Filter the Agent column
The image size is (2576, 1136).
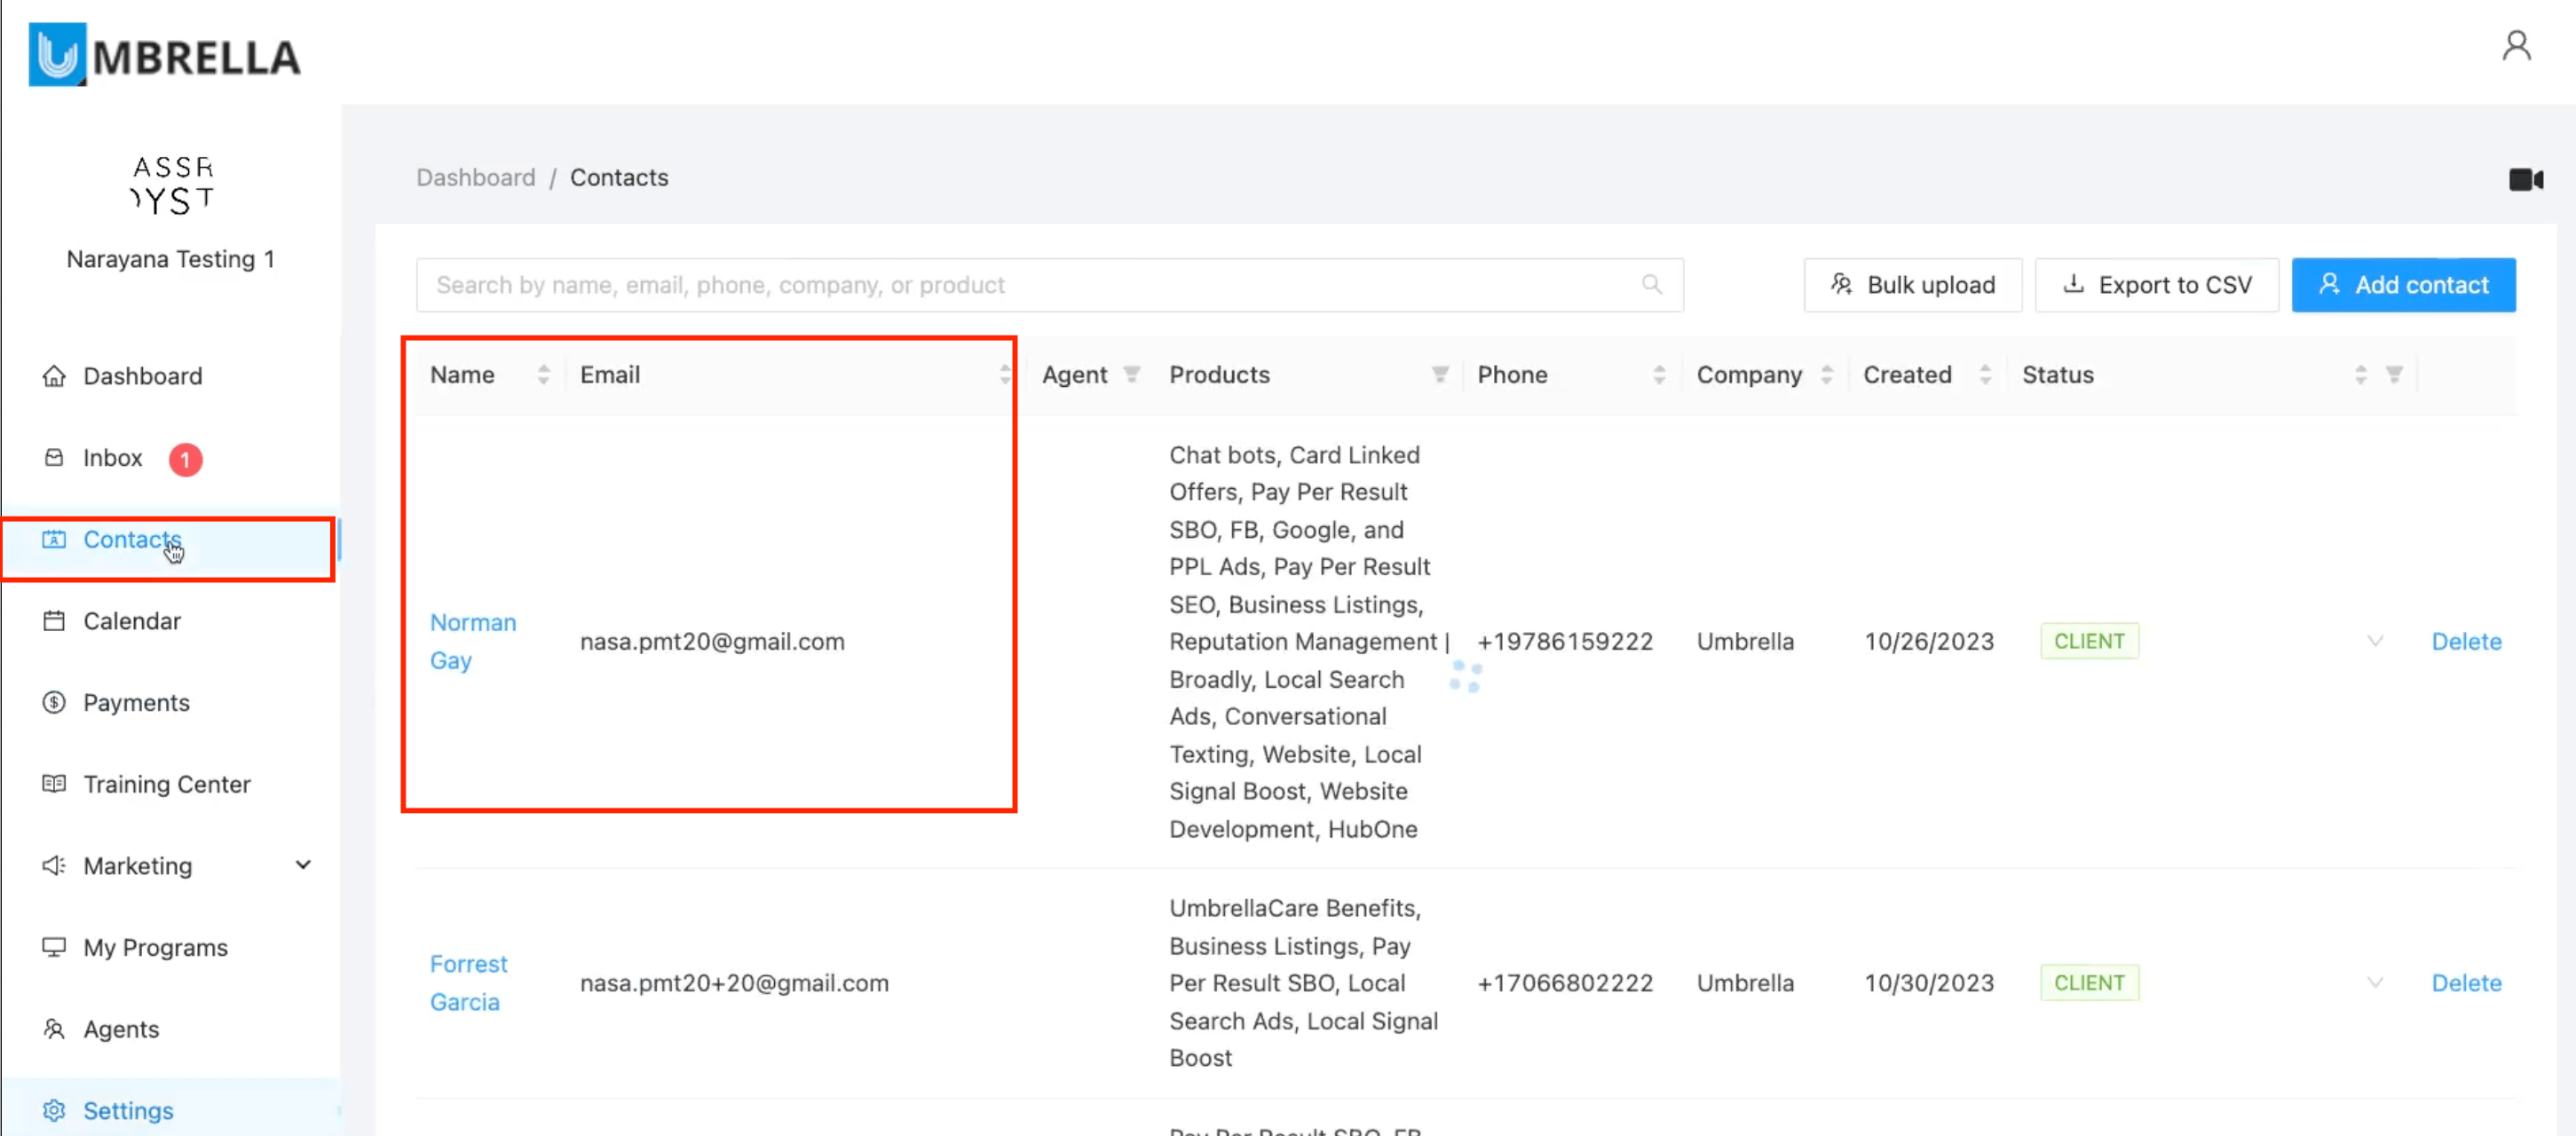coord(1131,375)
